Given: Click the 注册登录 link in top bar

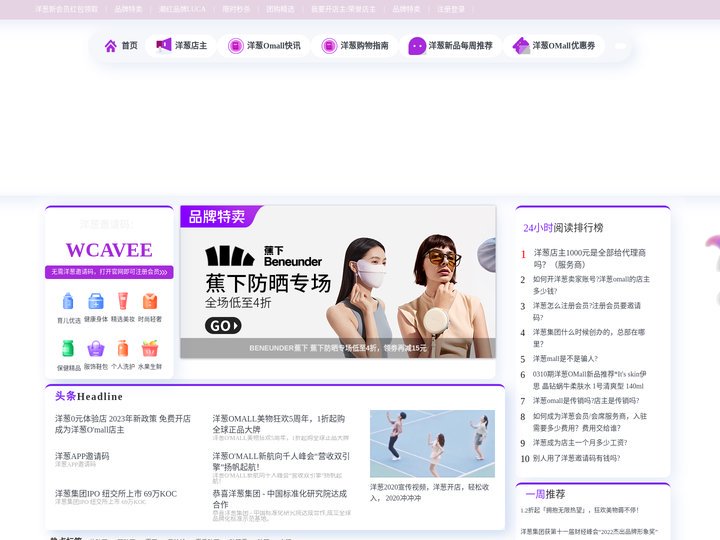Looking at the screenshot, I should (x=450, y=9).
